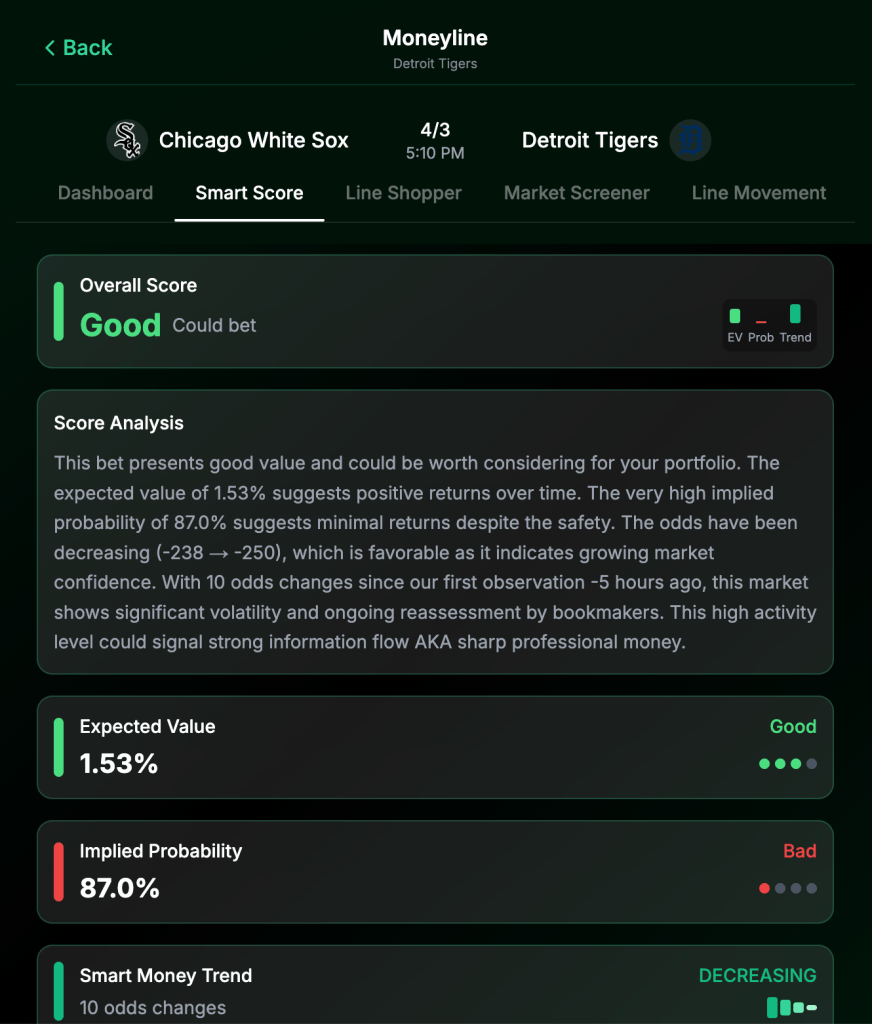The height and width of the screenshot is (1024, 872).
Task: Click the Smart Money Trend card title
Action: tap(166, 976)
